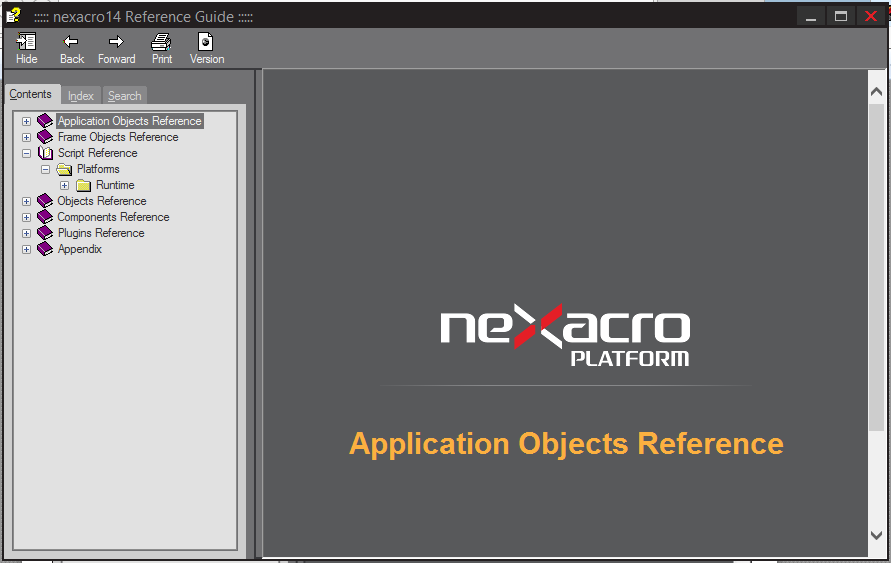Select Plugins Reference tree item
891x563 pixels.
pyautogui.click(x=101, y=232)
